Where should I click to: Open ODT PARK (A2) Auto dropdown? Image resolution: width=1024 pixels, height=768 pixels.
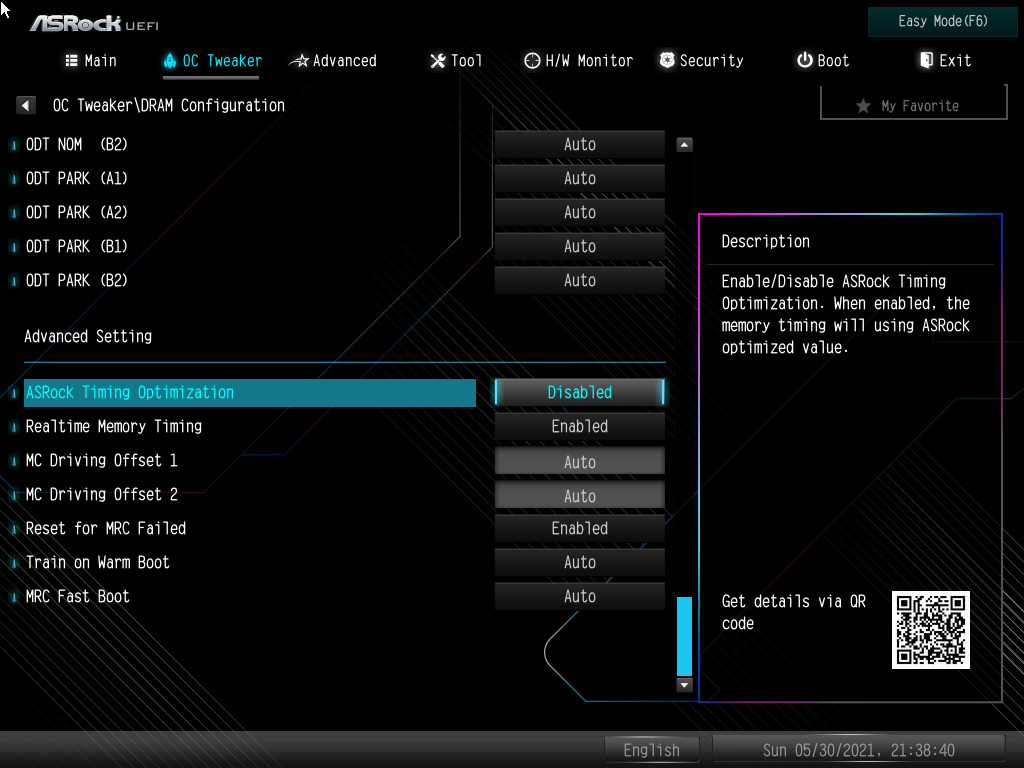point(580,212)
